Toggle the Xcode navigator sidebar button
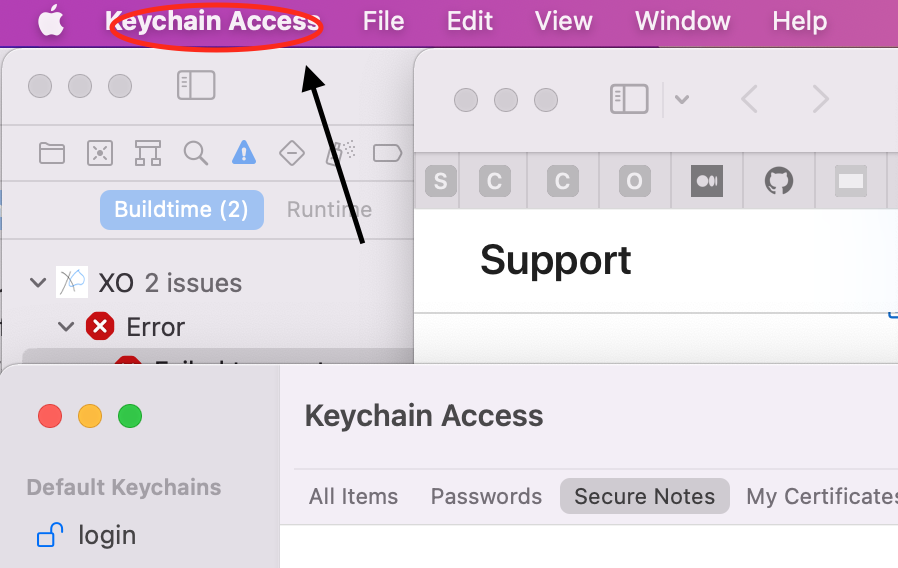The image size is (898, 568). pyautogui.click(x=196, y=85)
